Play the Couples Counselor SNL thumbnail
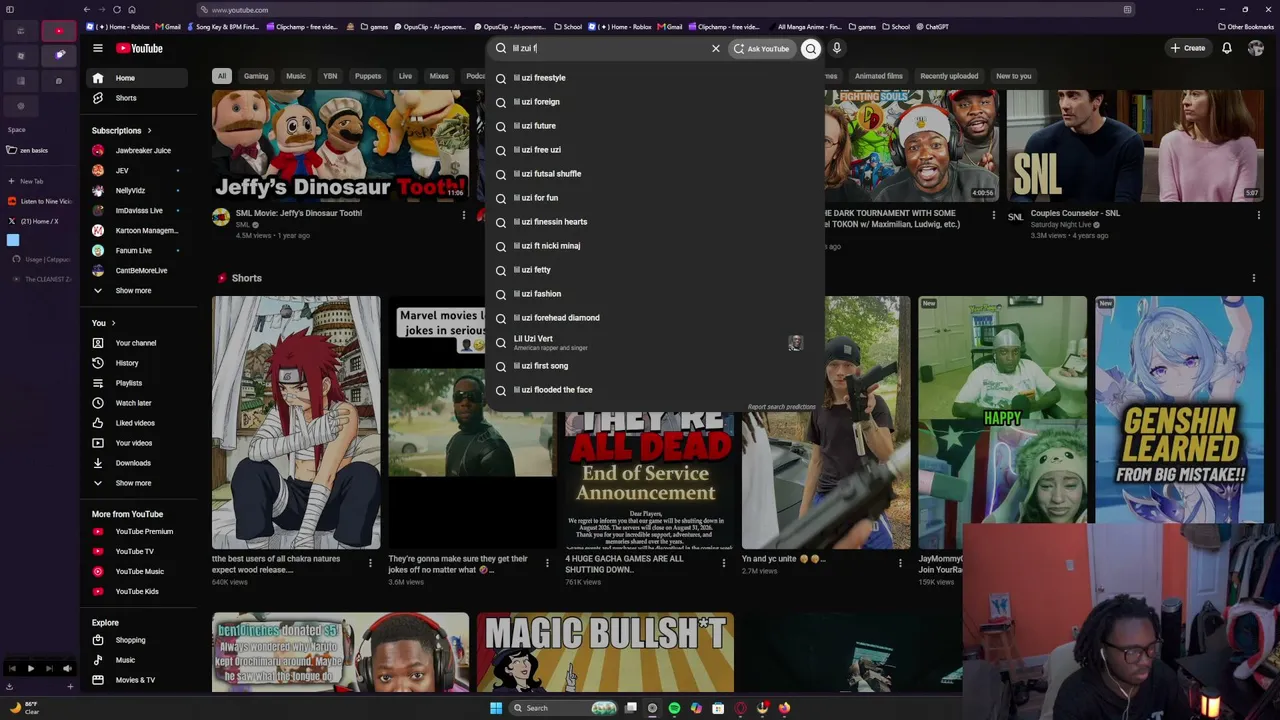Image resolution: width=1280 pixels, height=720 pixels. (x=1135, y=146)
